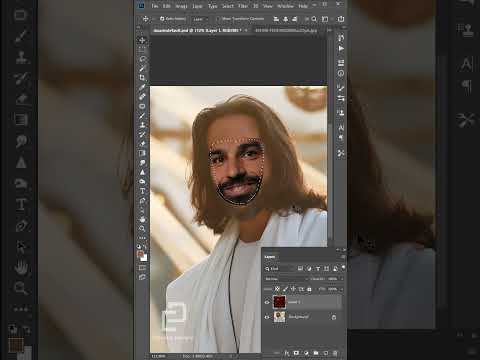Image resolution: width=480 pixels, height=360 pixels.
Task: Select the Crop tool
Action: pyautogui.click(x=142, y=78)
